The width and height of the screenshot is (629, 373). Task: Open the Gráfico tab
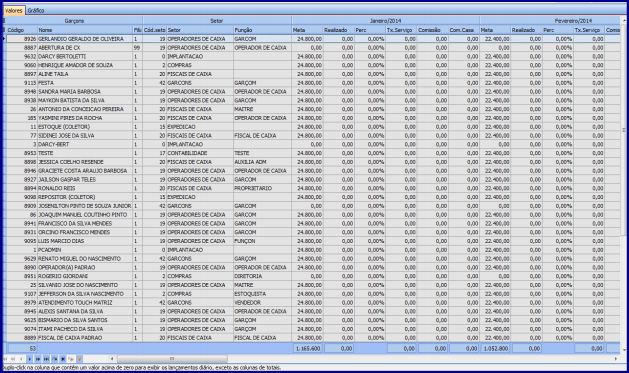pos(36,10)
